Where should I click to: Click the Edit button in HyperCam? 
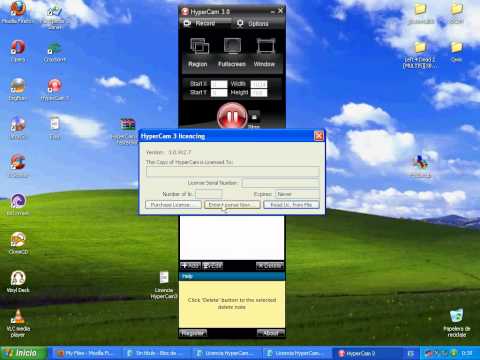click(212, 266)
